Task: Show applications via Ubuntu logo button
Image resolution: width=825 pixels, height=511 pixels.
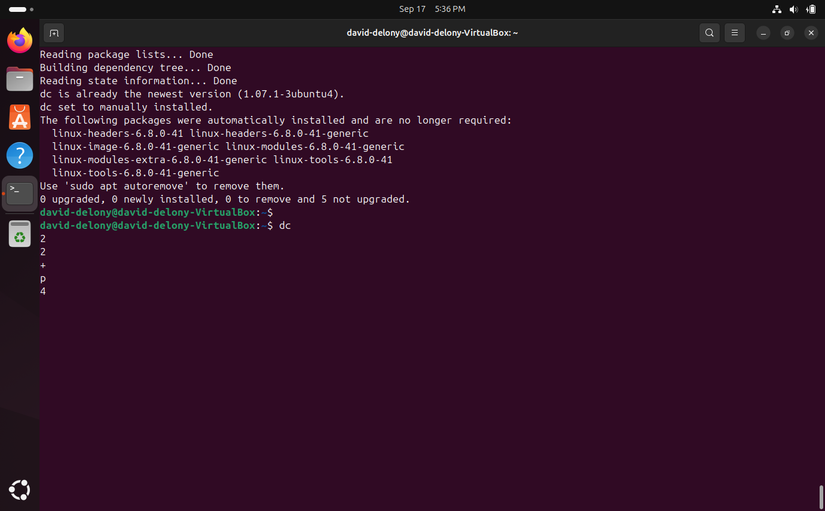Action: coord(19,490)
